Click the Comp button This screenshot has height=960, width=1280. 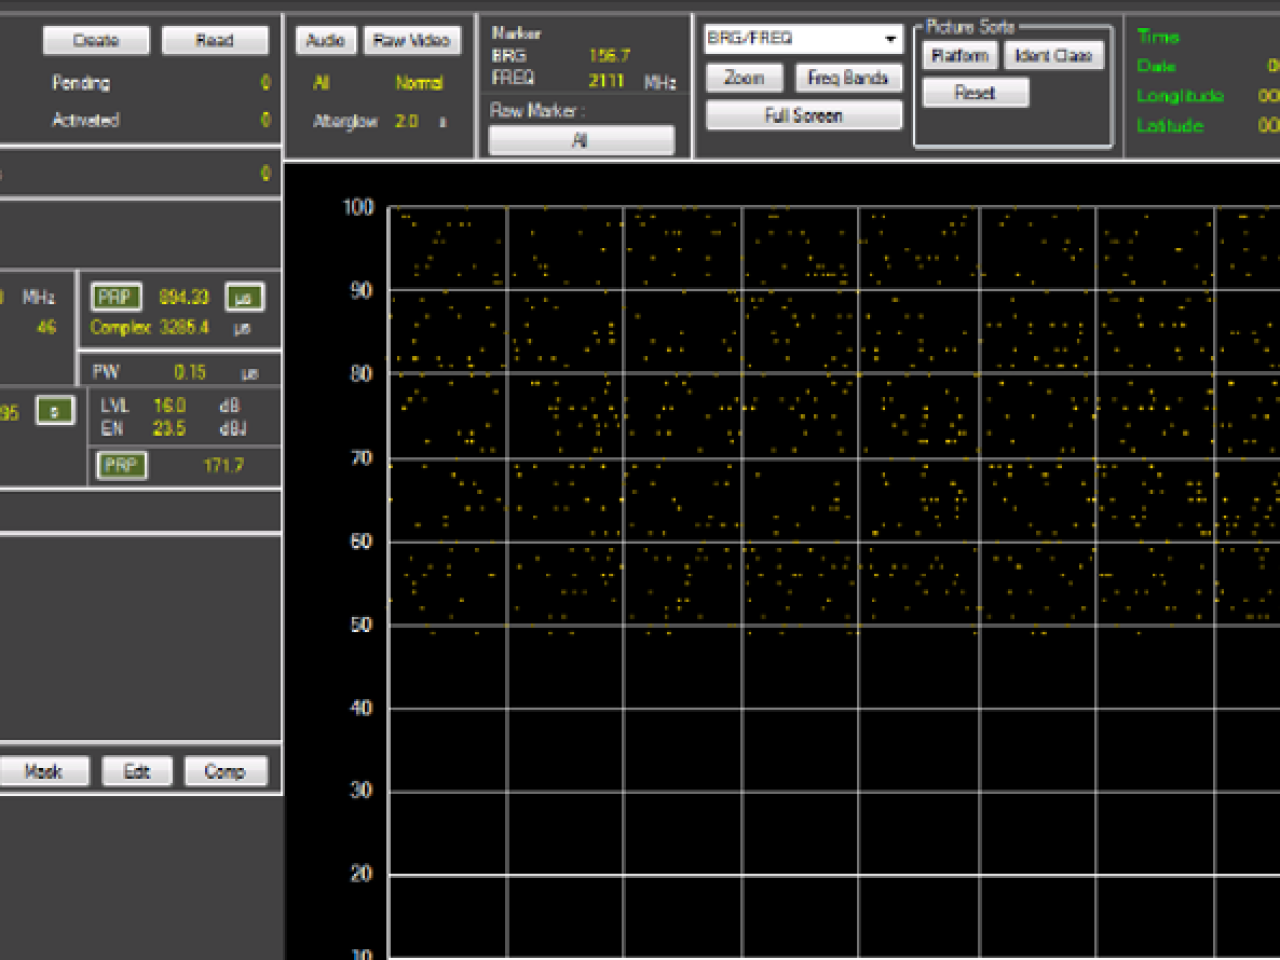[x=225, y=771]
